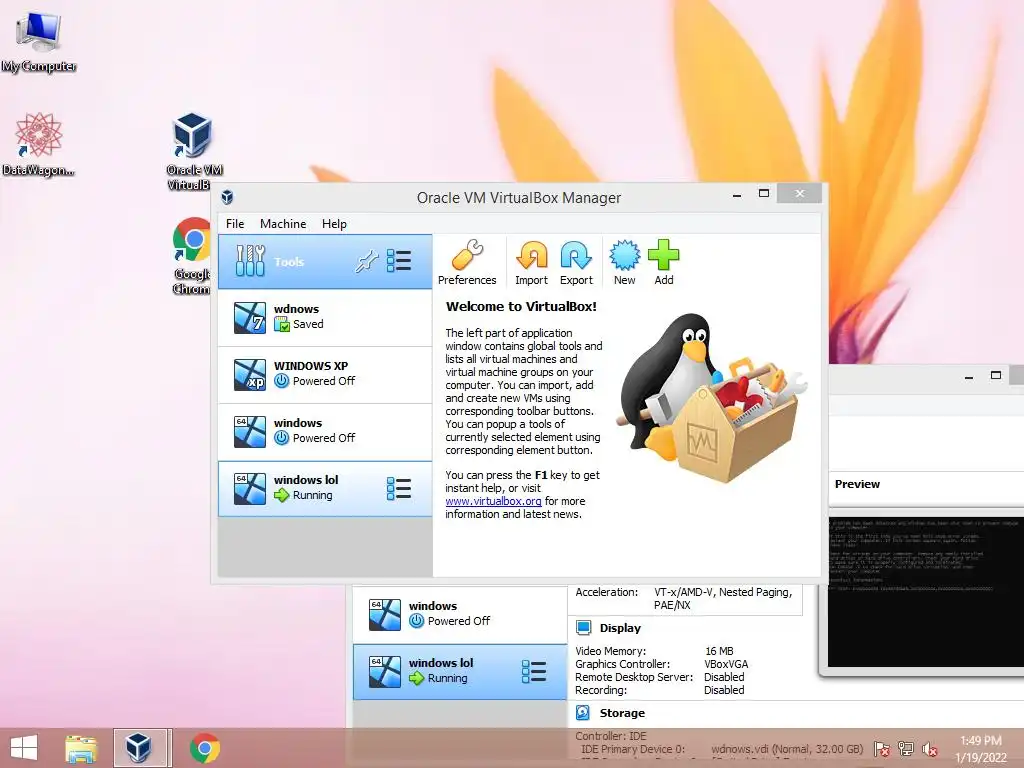Click the XP icon of WINDOWS XP
Image resolution: width=1024 pixels, height=768 pixels.
(x=250, y=374)
